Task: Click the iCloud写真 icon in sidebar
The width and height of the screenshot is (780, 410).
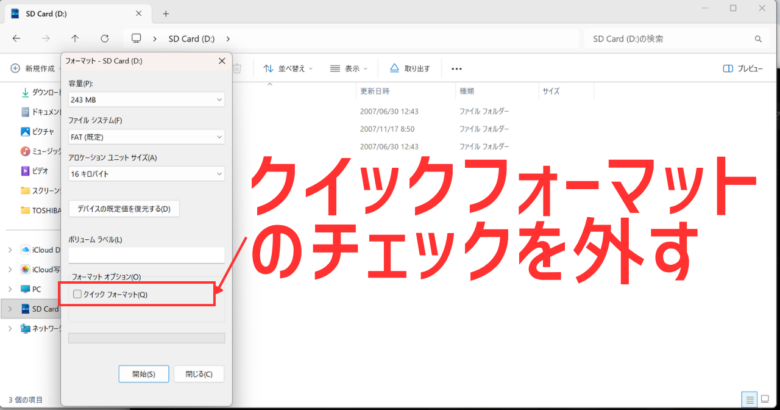Action: [x=25, y=269]
